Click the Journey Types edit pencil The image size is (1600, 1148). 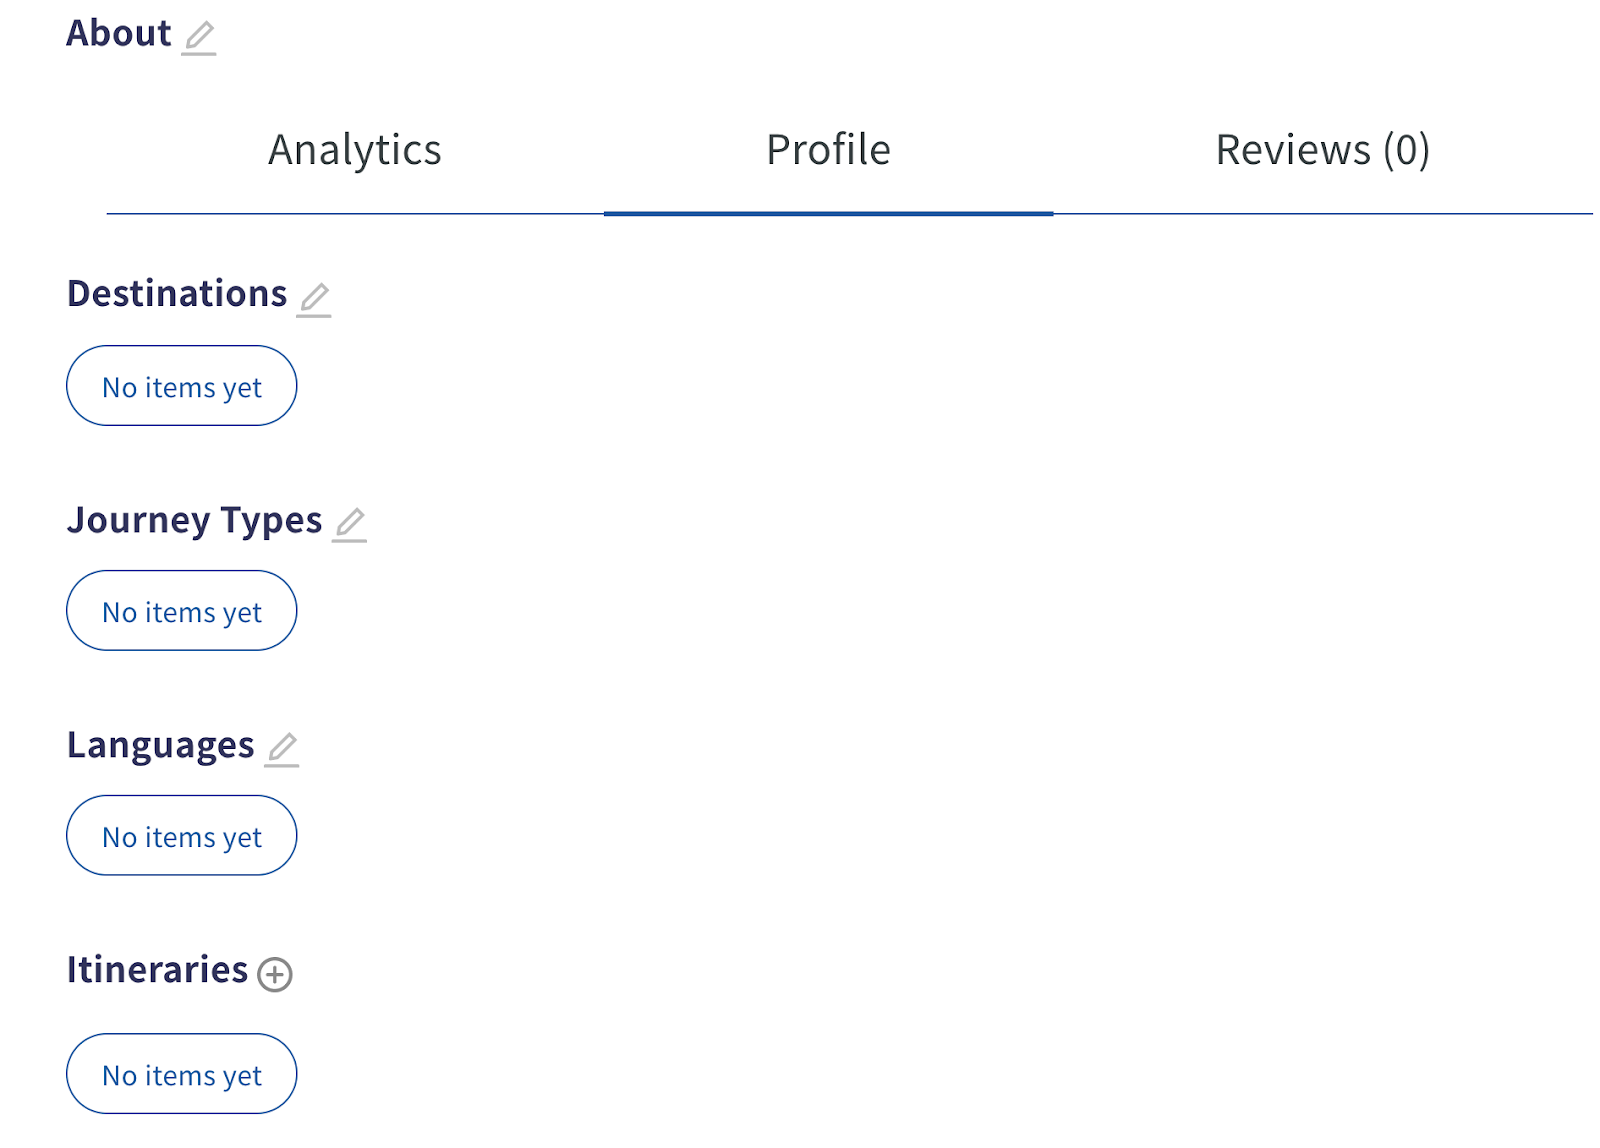350,523
